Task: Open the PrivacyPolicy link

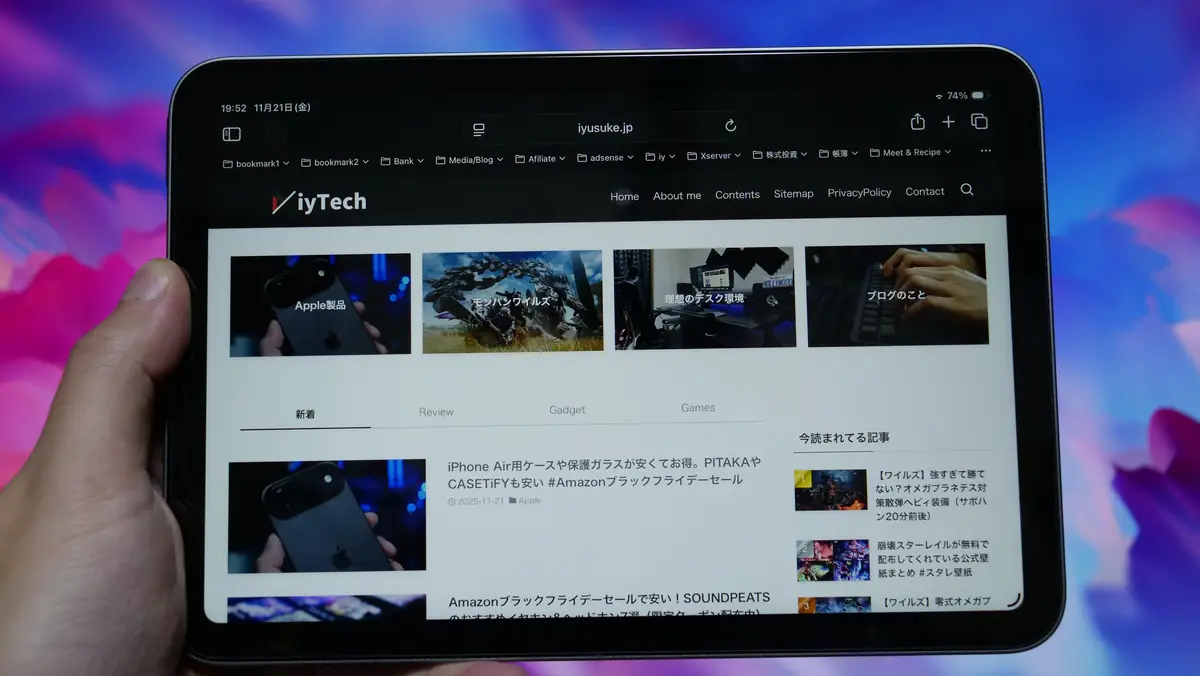Action: [859, 192]
